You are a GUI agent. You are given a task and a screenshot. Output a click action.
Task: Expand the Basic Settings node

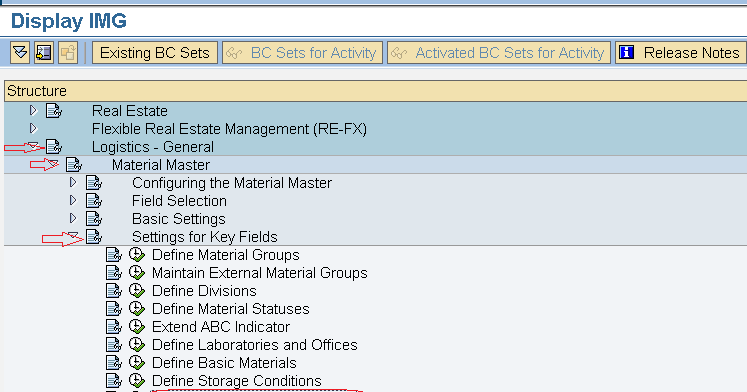(x=73, y=219)
